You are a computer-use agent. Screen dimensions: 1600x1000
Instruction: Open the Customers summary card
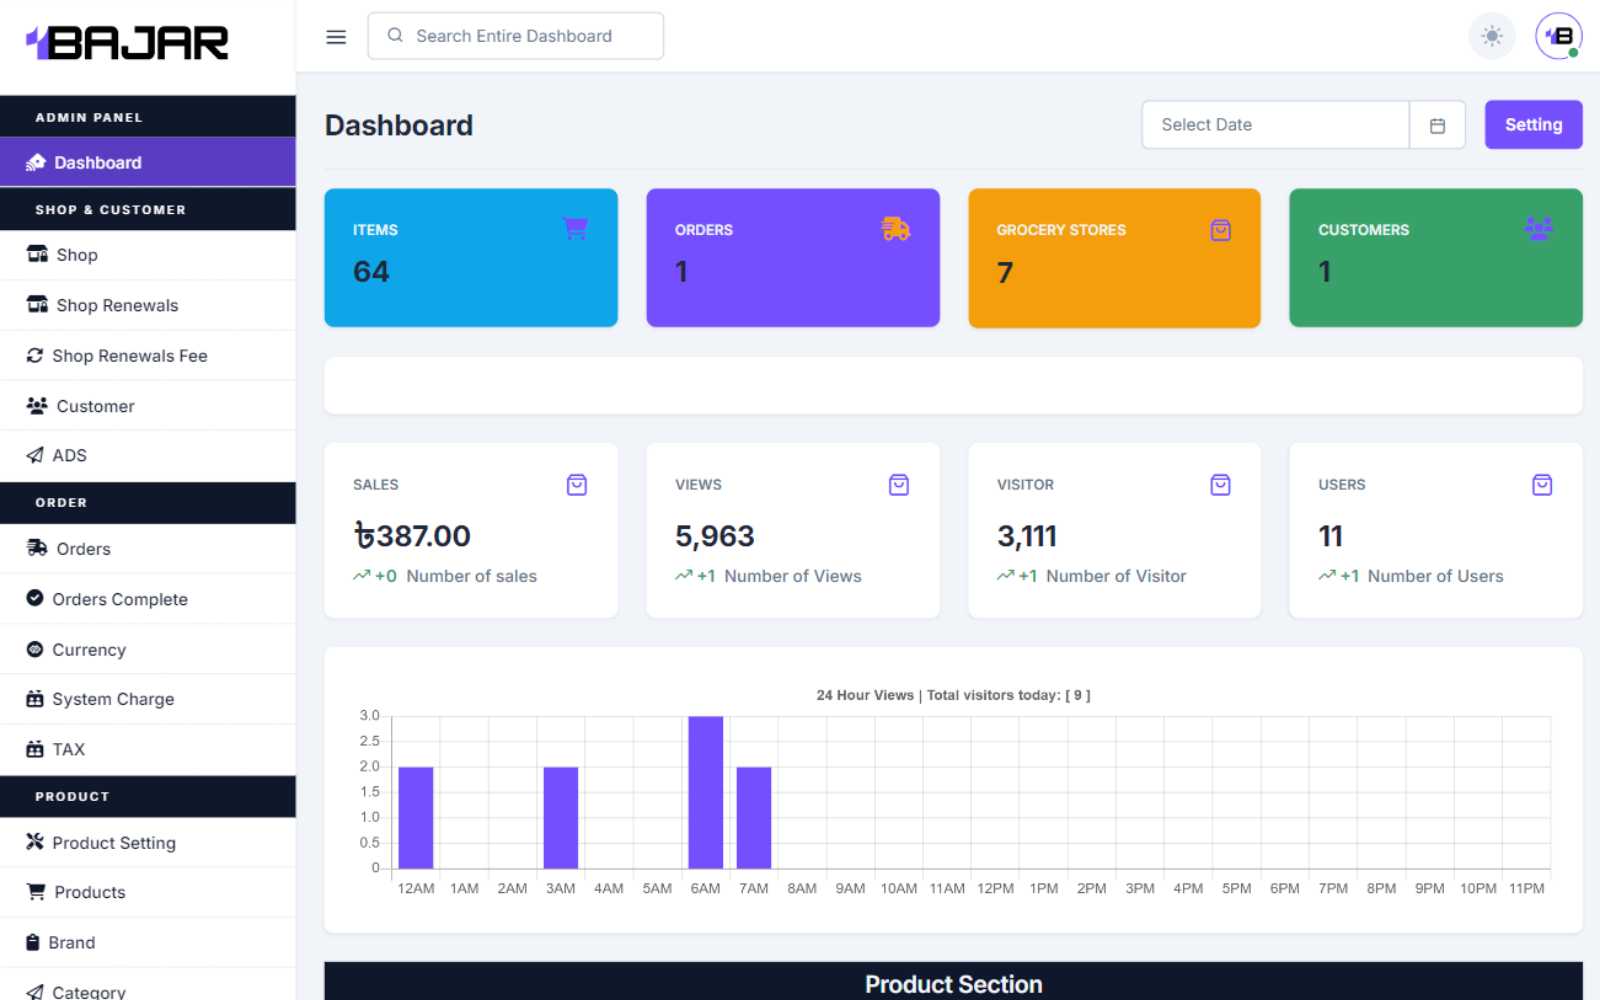[x=1436, y=258]
